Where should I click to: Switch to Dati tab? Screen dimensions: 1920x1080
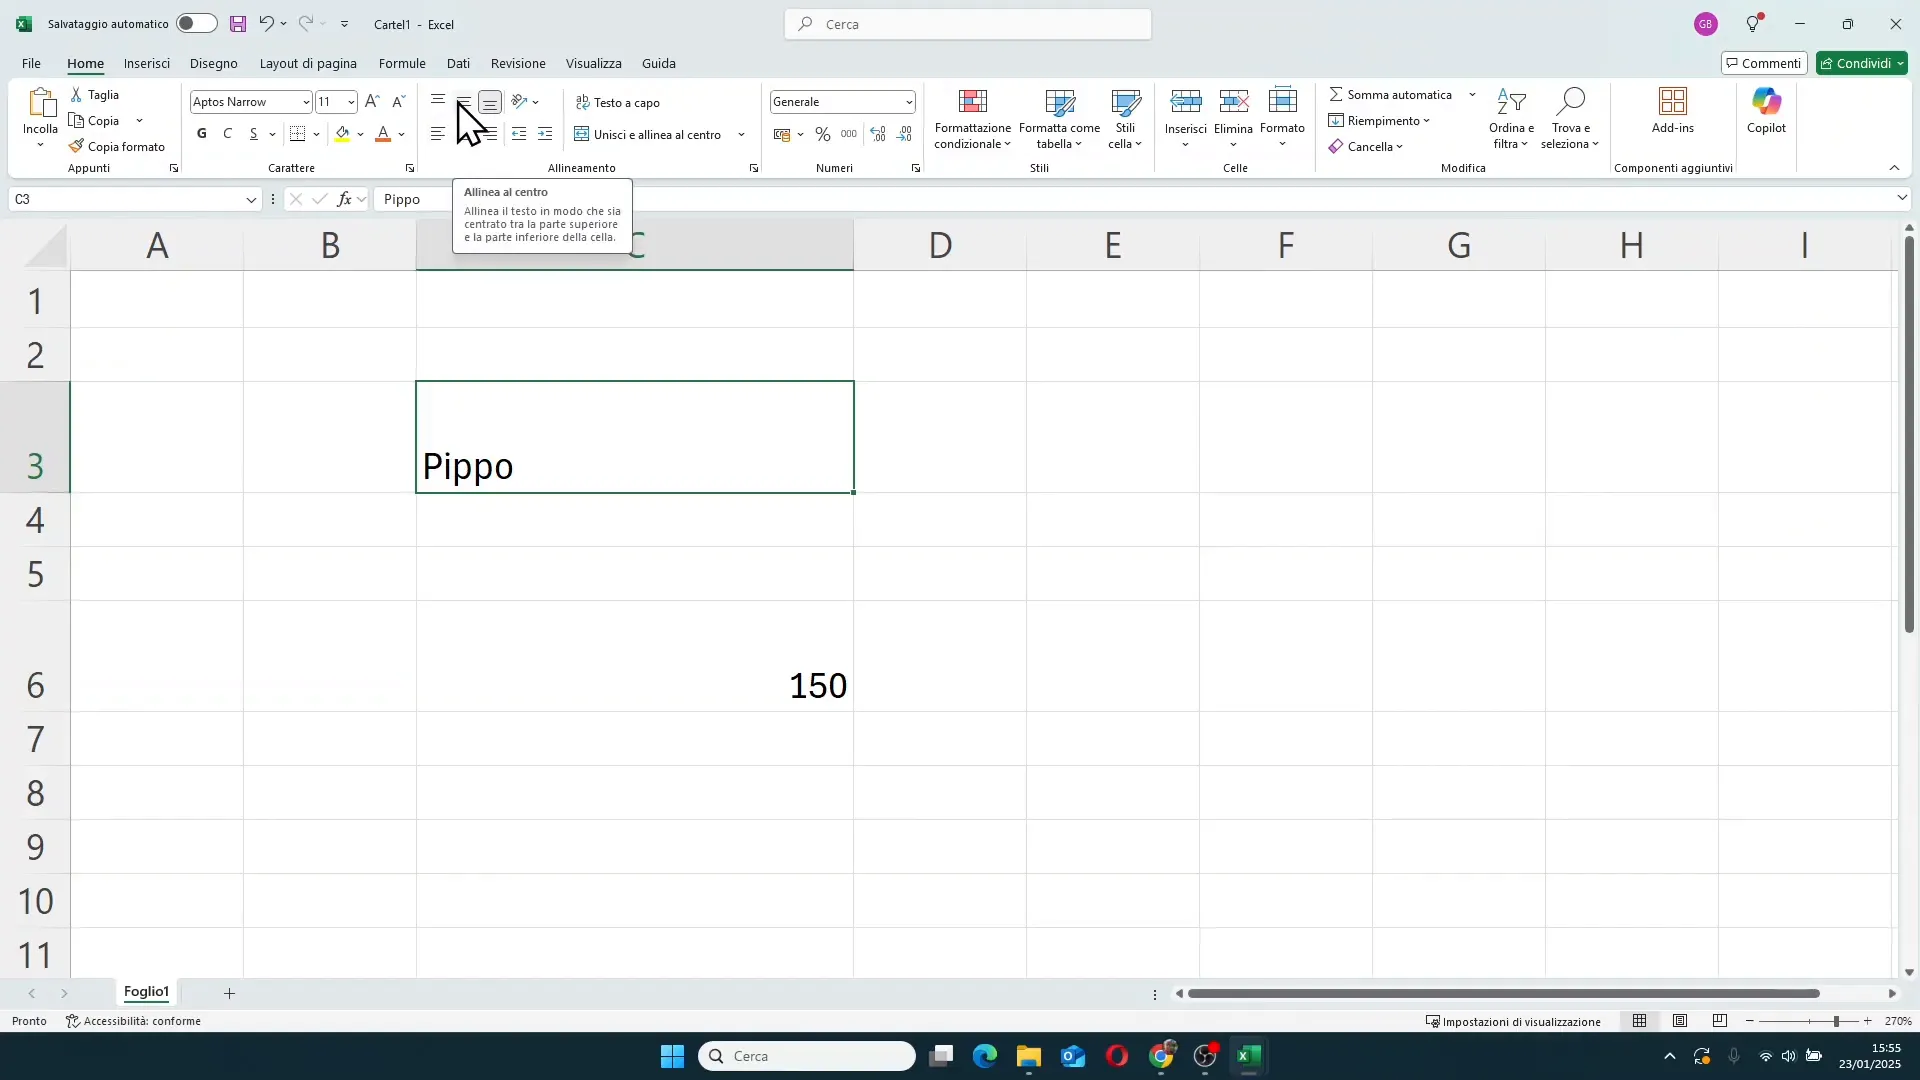pyautogui.click(x=458, y=63)
